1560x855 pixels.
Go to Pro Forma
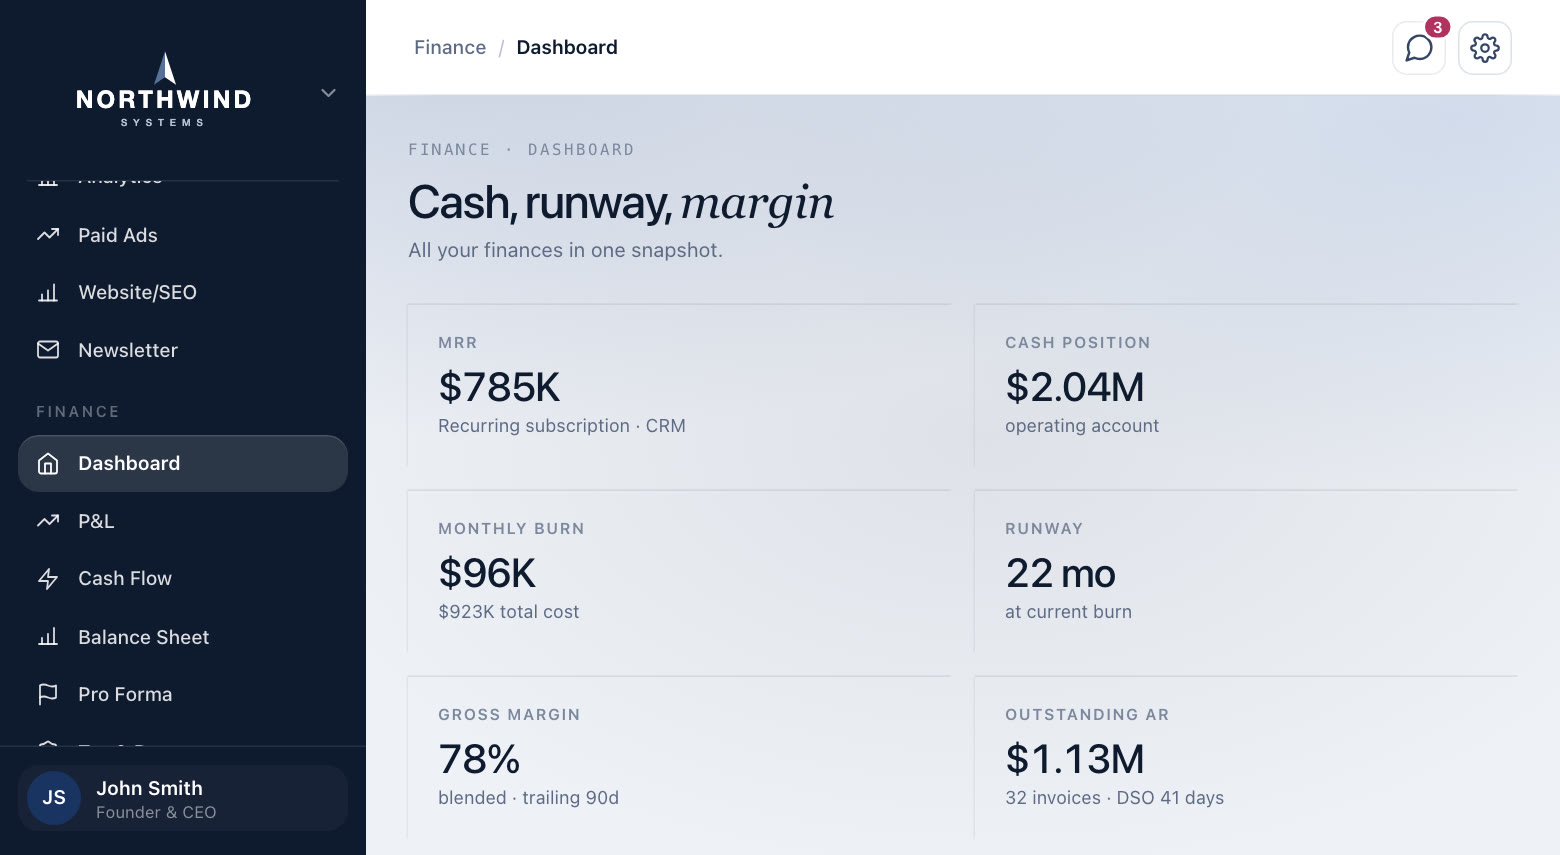point(183,694)
